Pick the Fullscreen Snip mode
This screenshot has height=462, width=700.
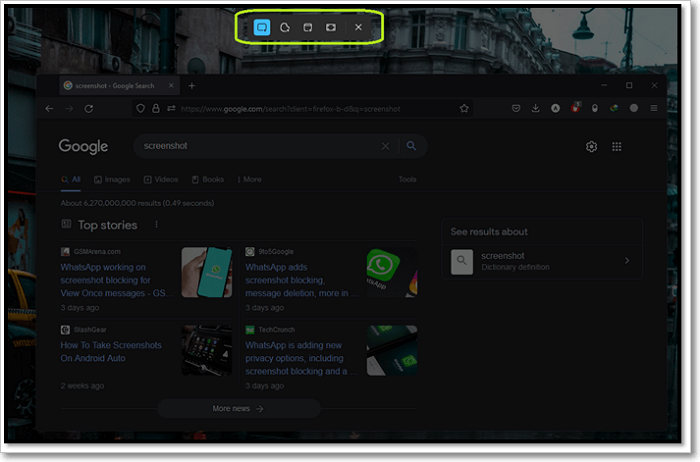[x=332, y=27]
